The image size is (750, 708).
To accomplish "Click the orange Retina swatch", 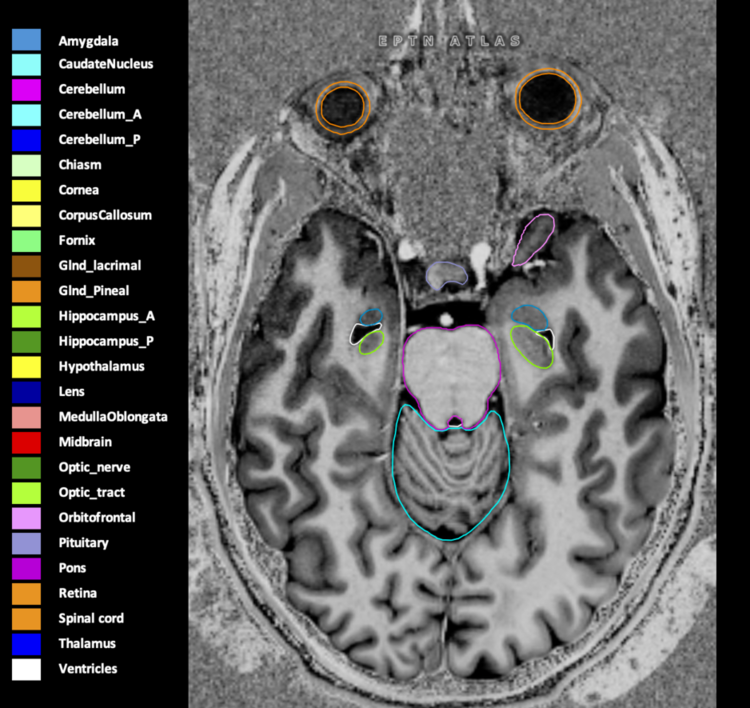I will (x=26, y=594).
